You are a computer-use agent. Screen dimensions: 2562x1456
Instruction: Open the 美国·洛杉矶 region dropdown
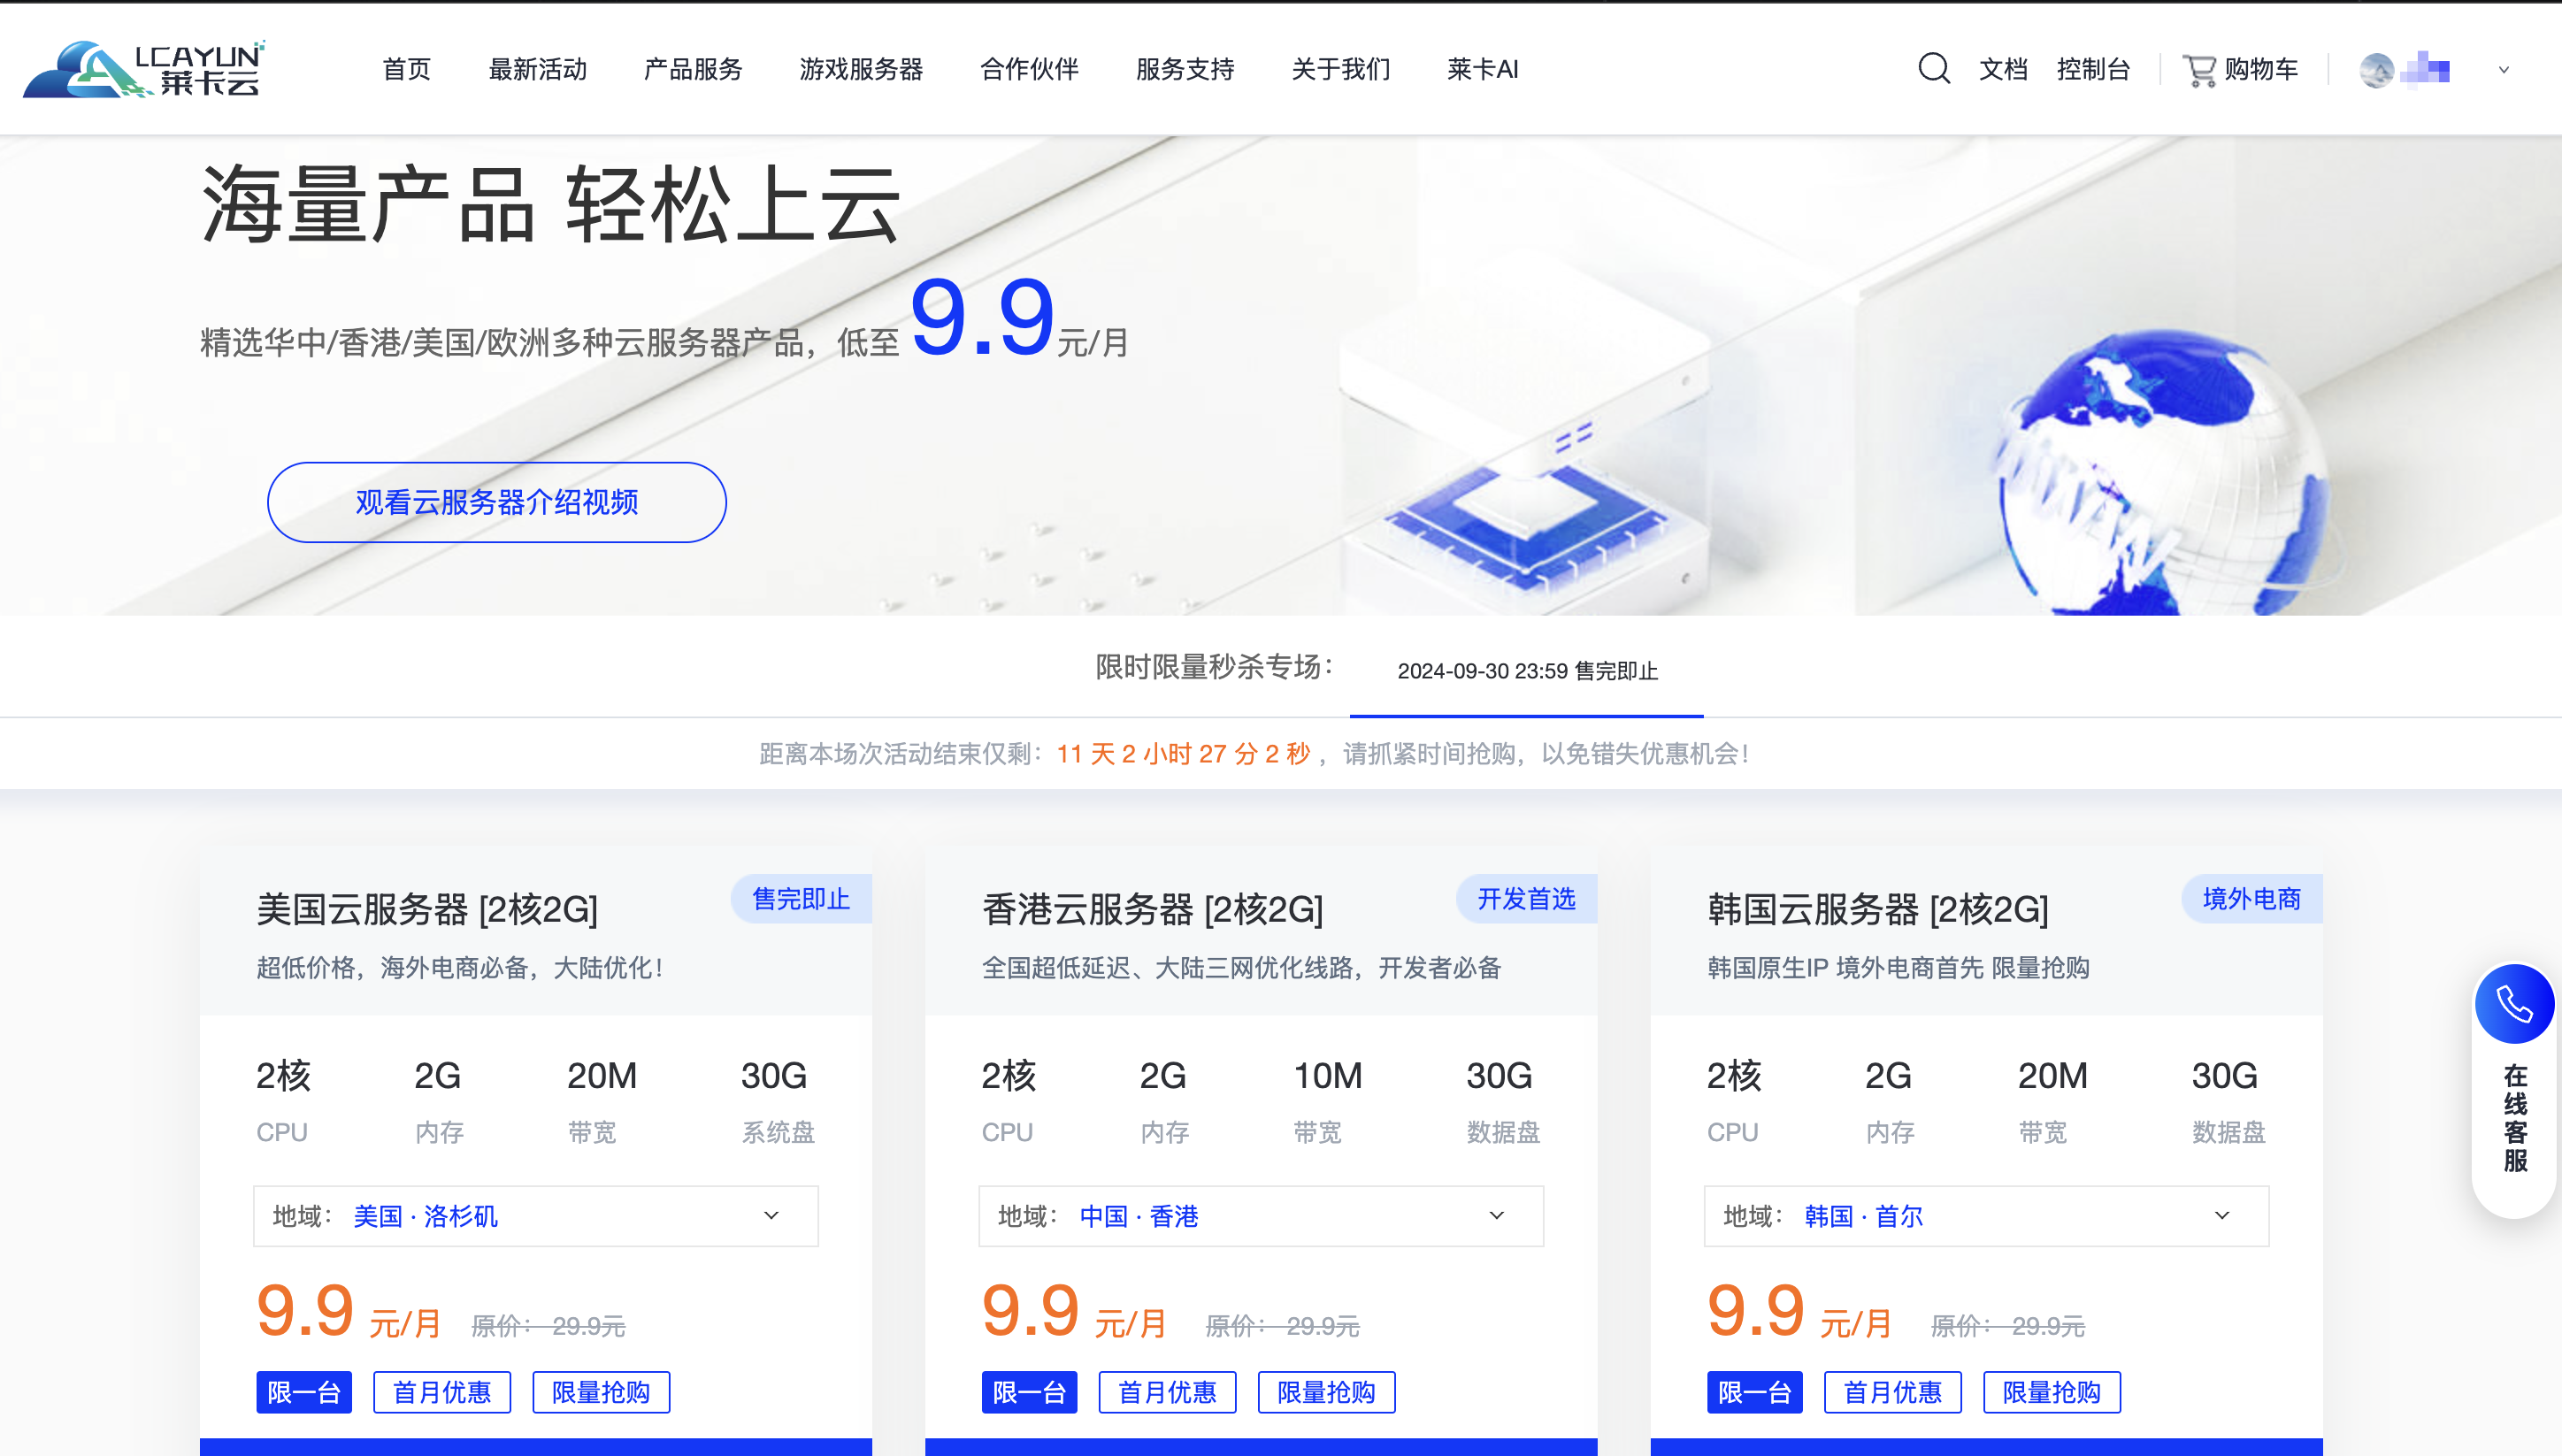coord(536,1216)
